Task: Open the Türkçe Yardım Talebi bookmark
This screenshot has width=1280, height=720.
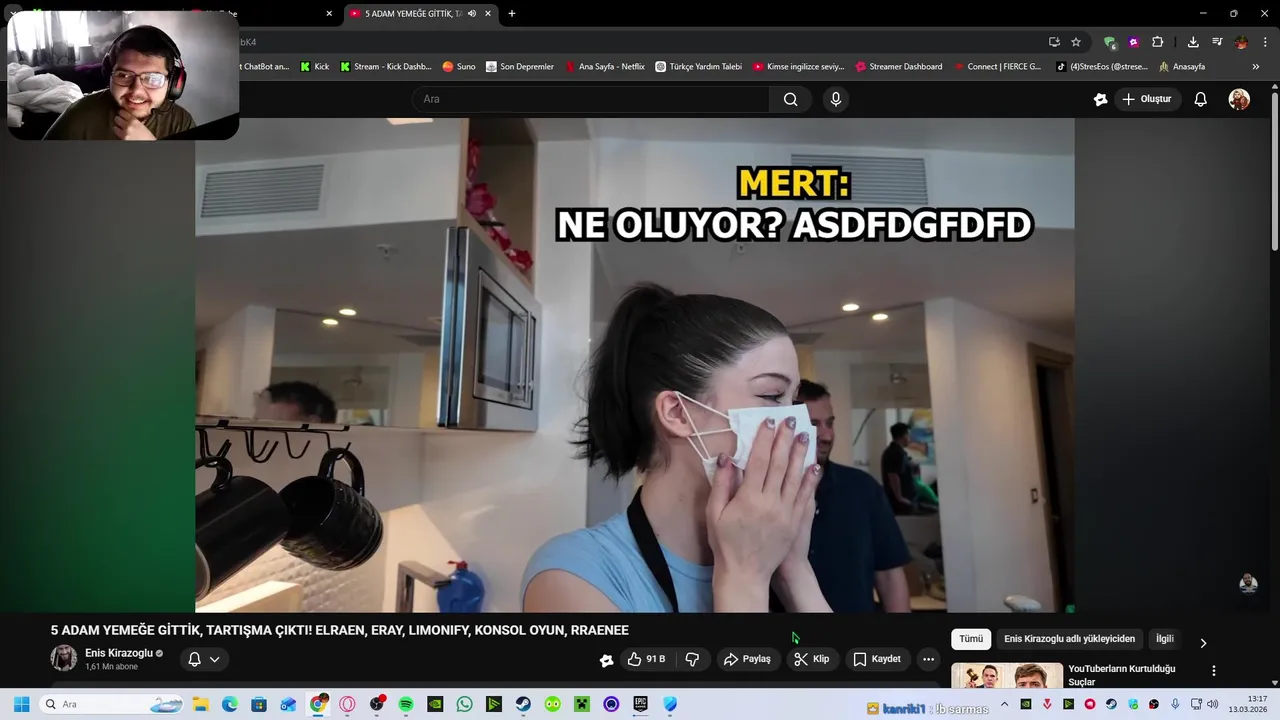Action: [698, 67]
